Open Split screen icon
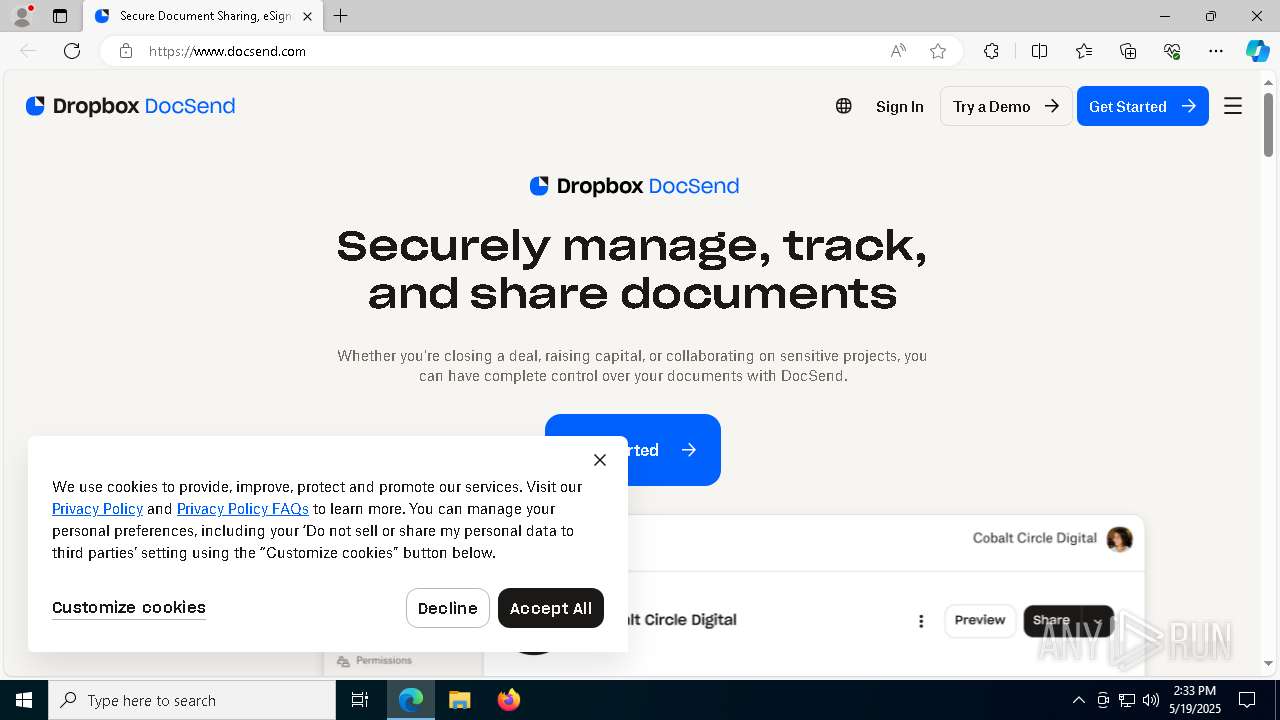Viewport: 1280px width, 720px height. (x=1039, y=51)
